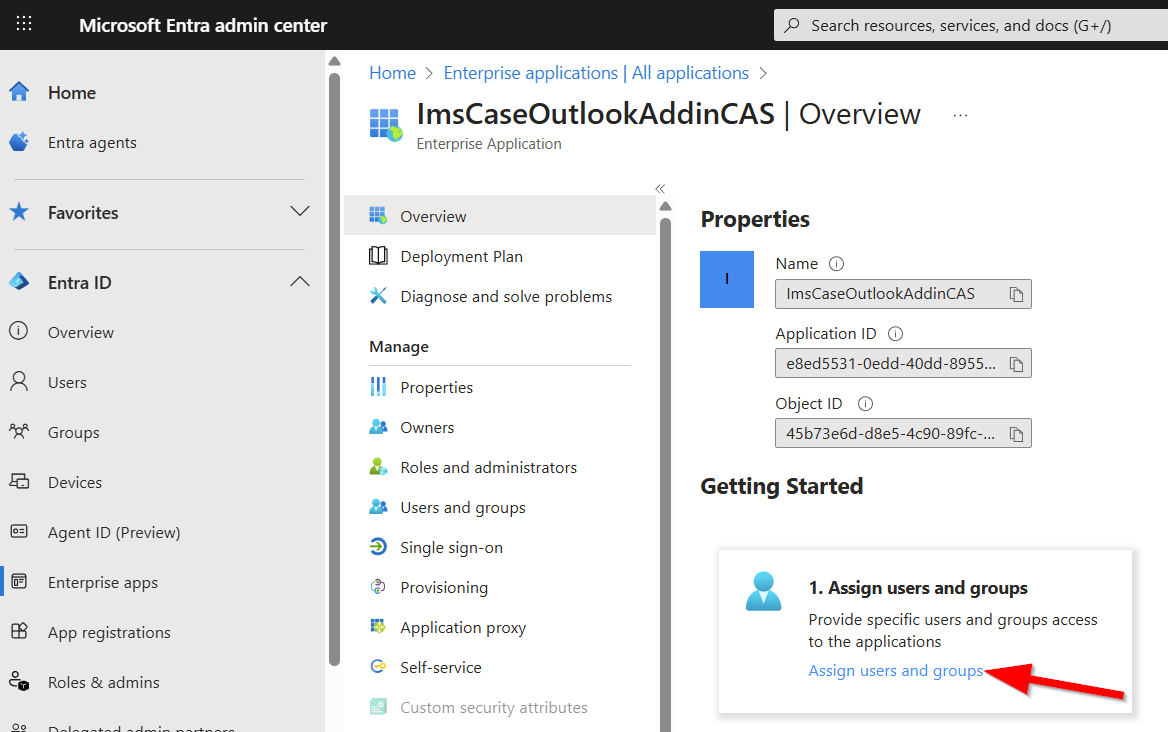Click the Assign users and groups link
The width and height of the screenshot is (1168, 732).
[895, 670]
